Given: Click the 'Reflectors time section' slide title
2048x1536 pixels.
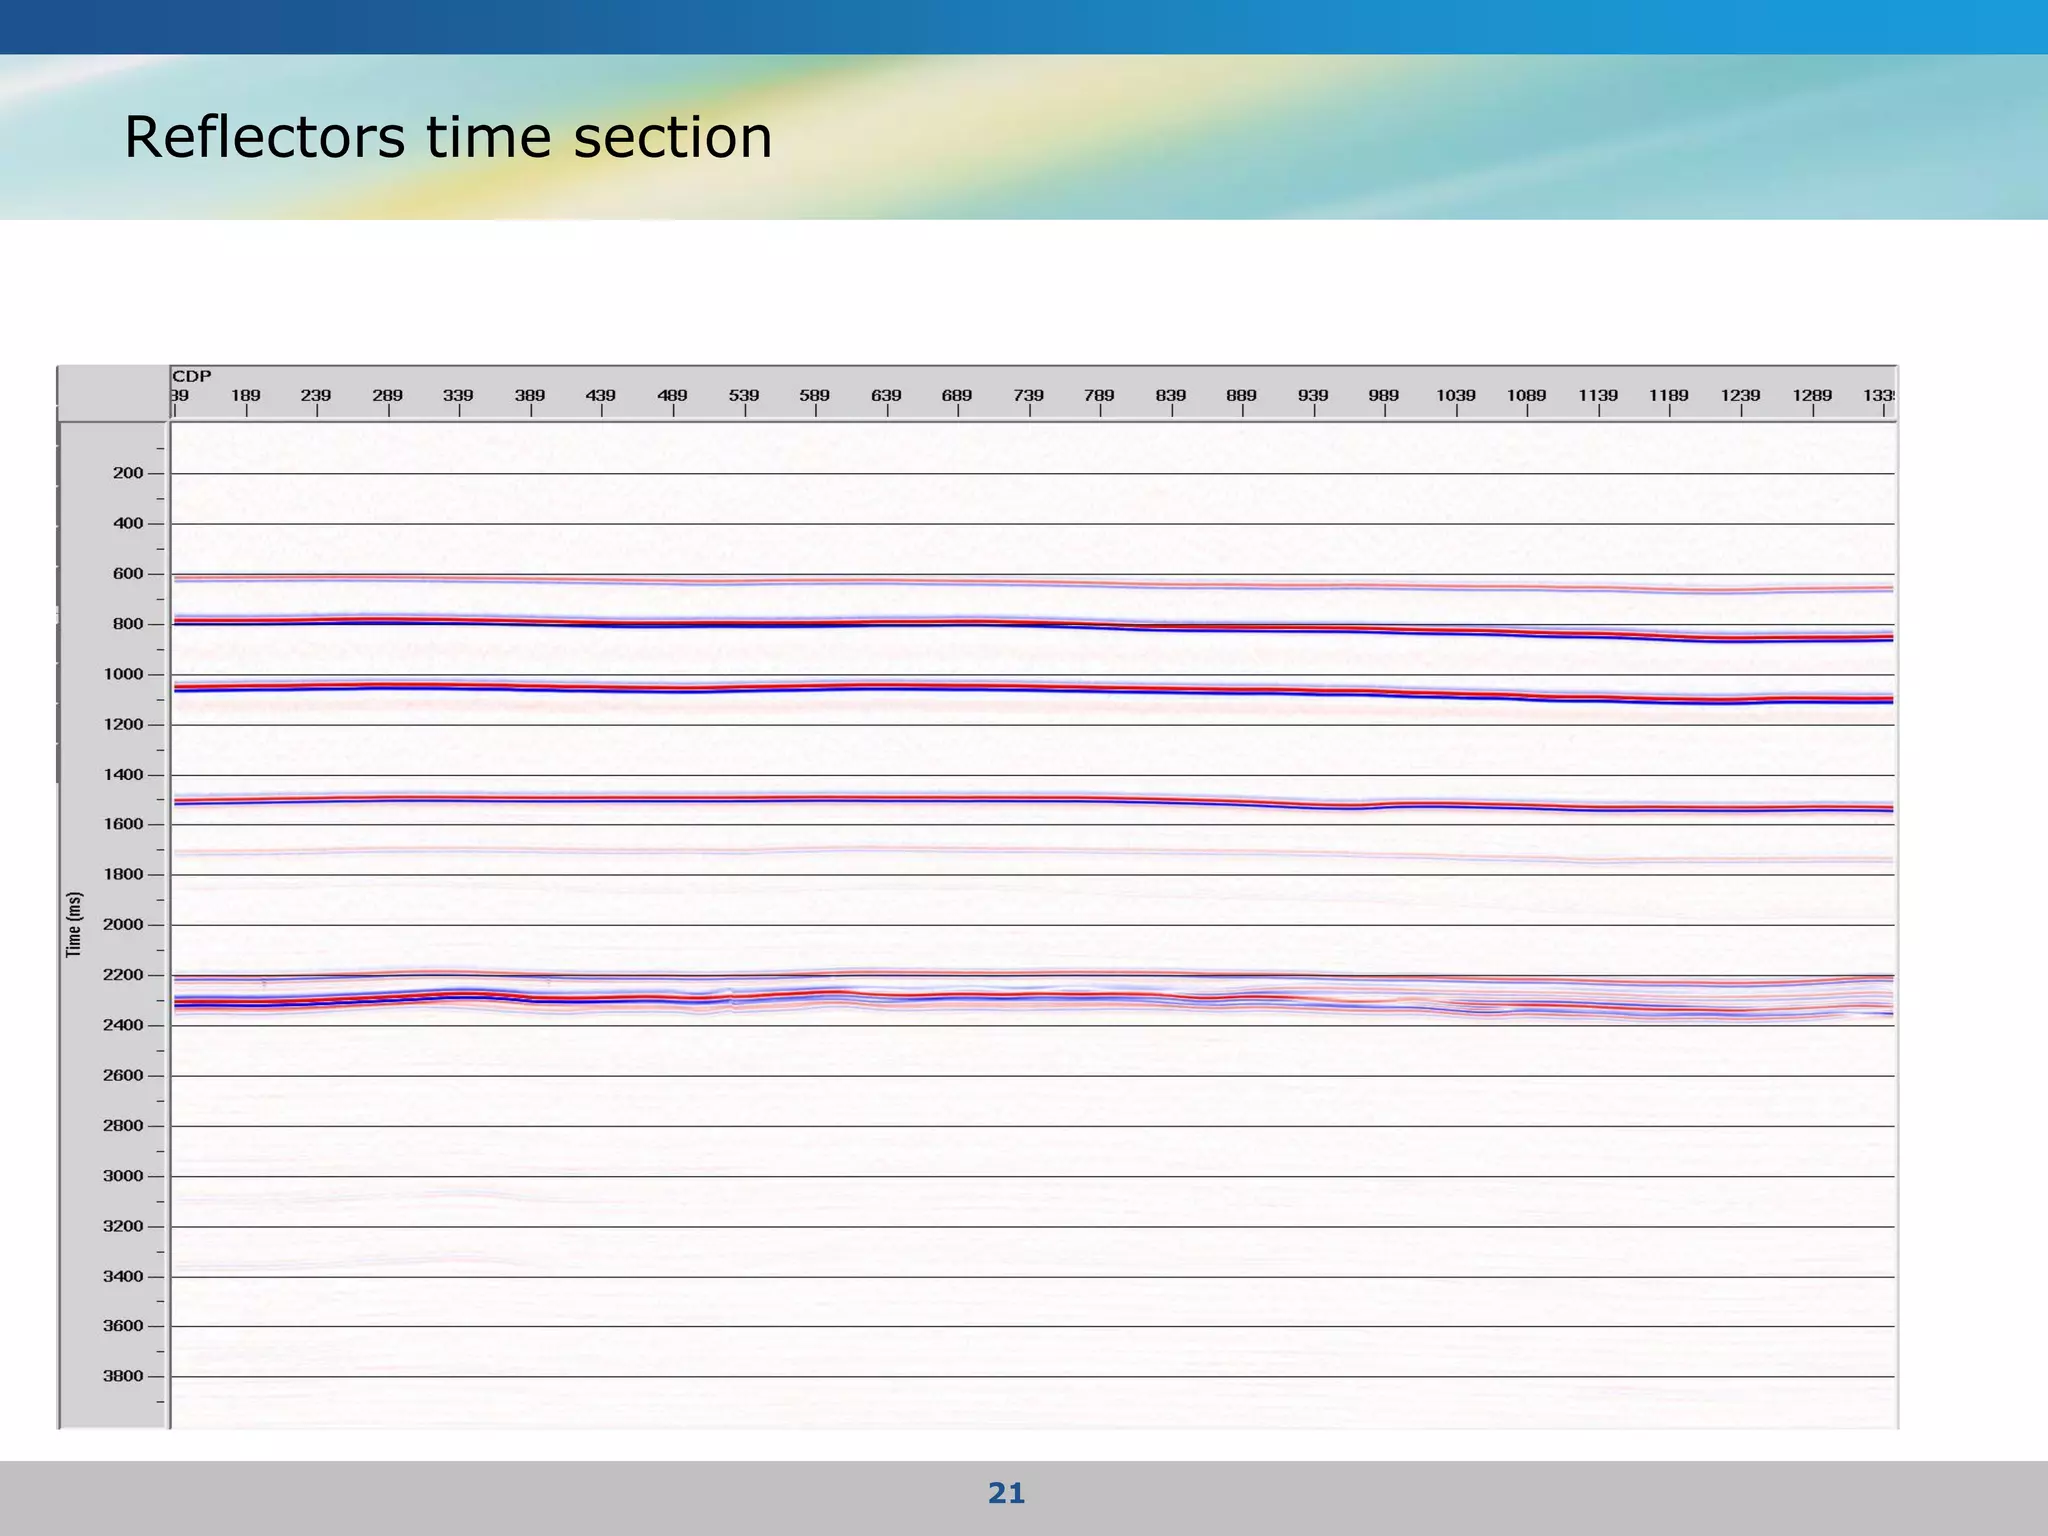Looking at the screenshot, I should click(x=448, y=137).
